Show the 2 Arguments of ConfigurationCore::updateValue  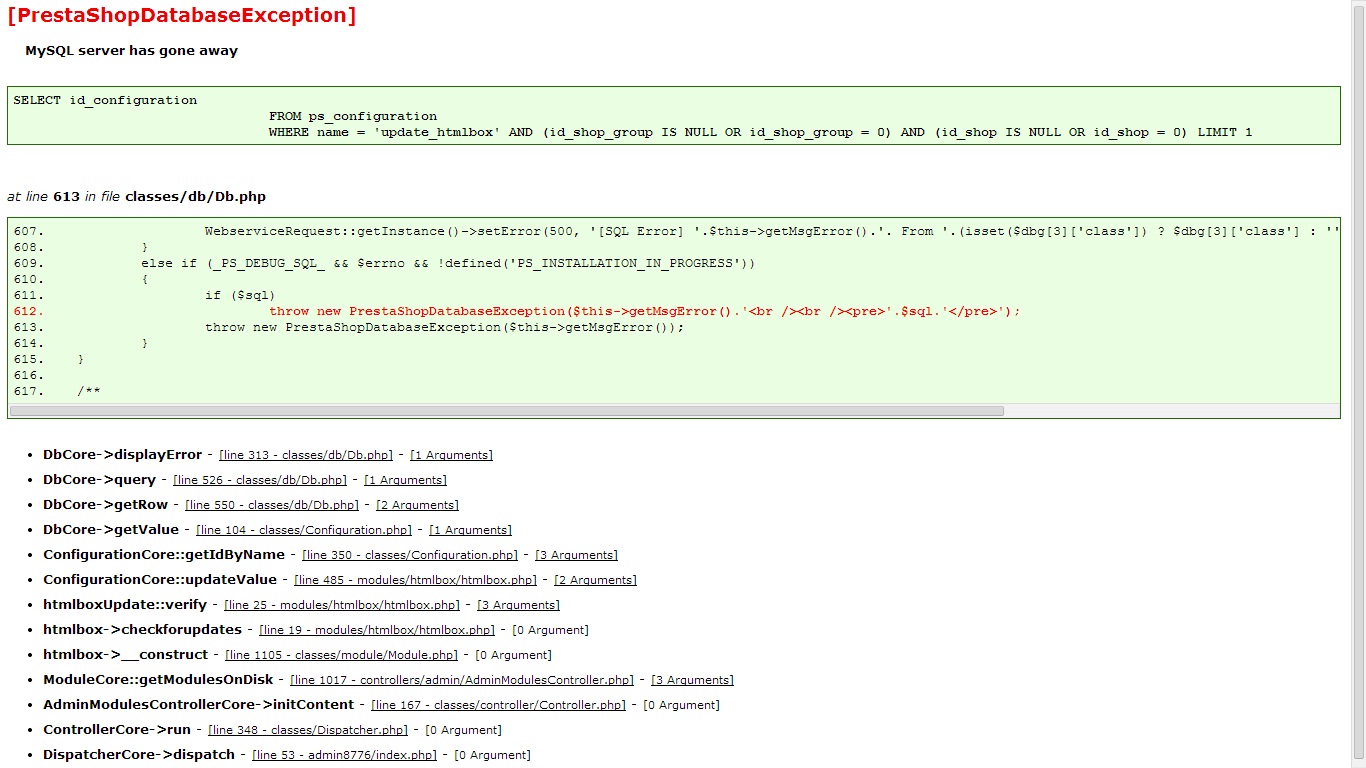(x=595, y=580)
